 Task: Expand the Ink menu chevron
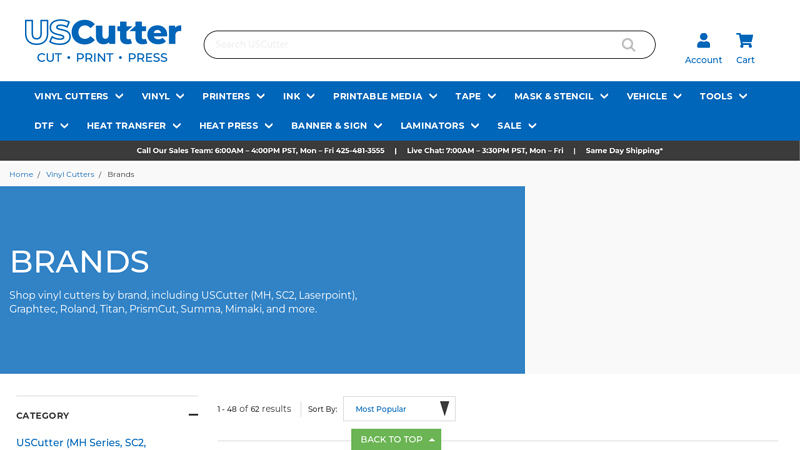310,97
